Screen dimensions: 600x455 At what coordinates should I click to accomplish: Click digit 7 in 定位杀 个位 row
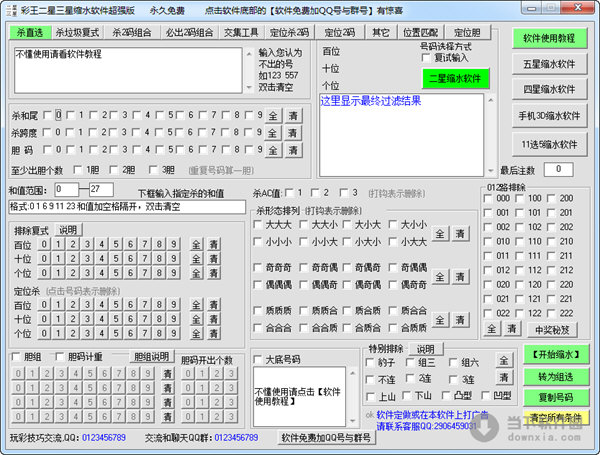click(145, 333)
